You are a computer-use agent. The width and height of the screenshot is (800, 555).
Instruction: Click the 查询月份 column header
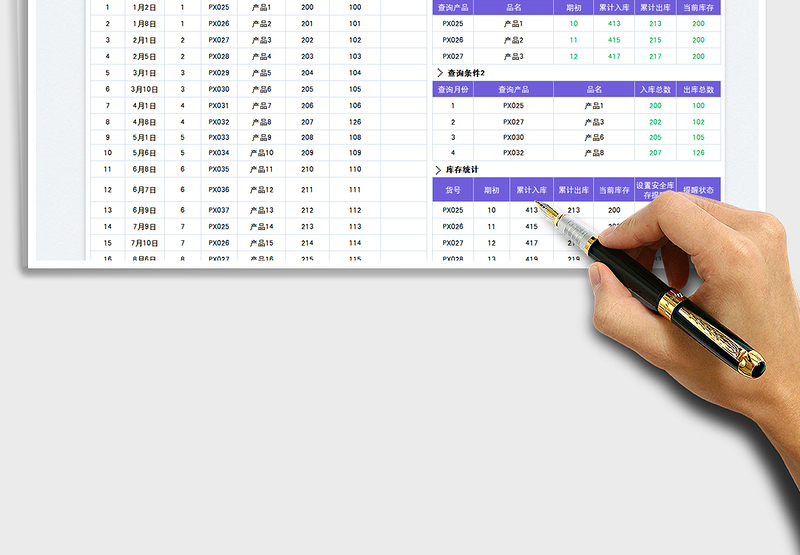452,89
